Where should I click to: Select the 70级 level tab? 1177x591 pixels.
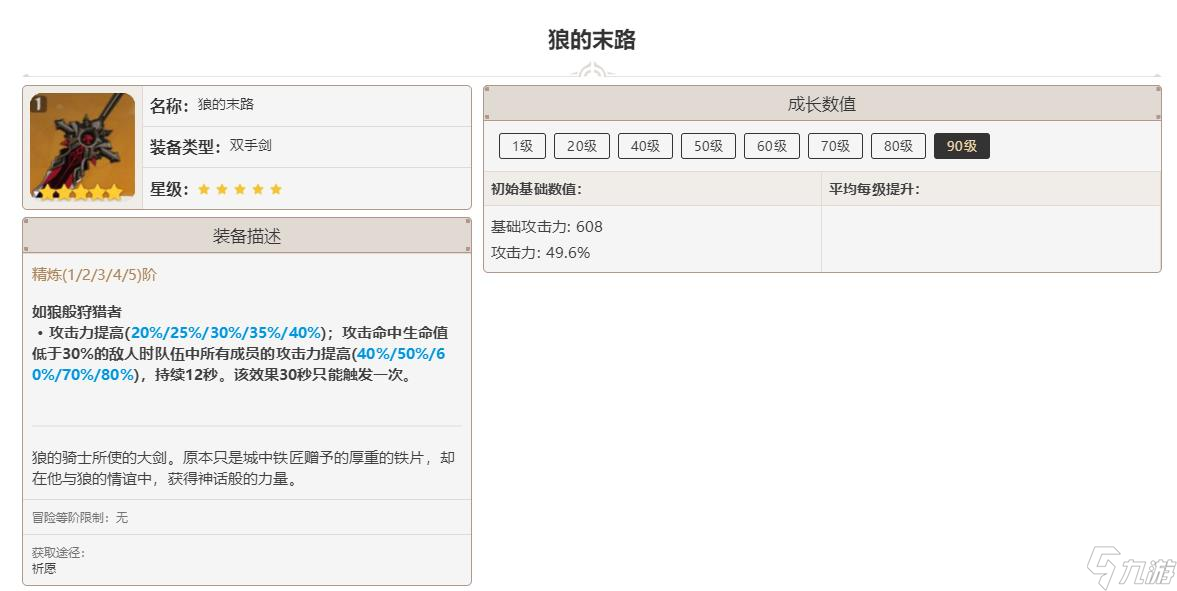click(x=835, y=146)
